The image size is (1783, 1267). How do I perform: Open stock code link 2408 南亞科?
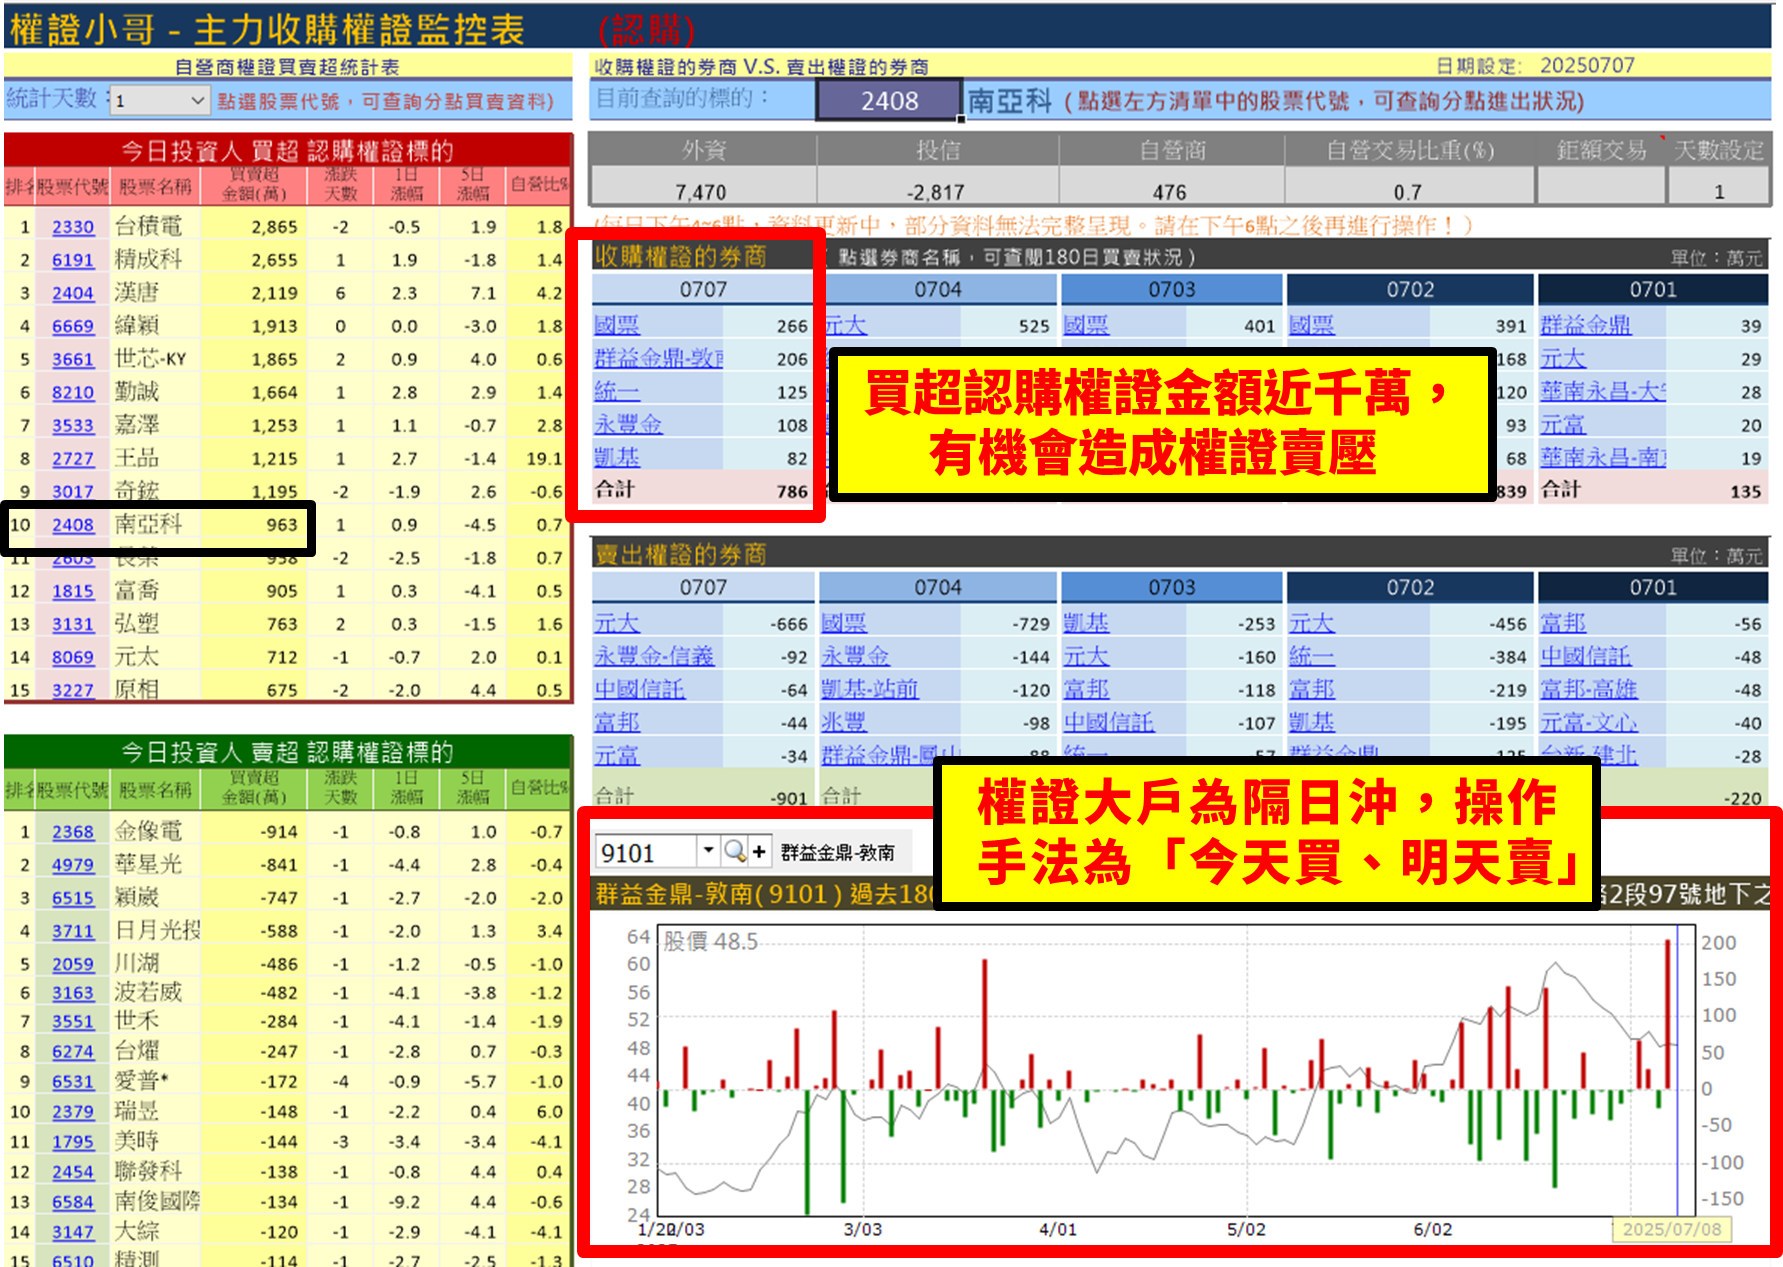(x=73, y=525)
